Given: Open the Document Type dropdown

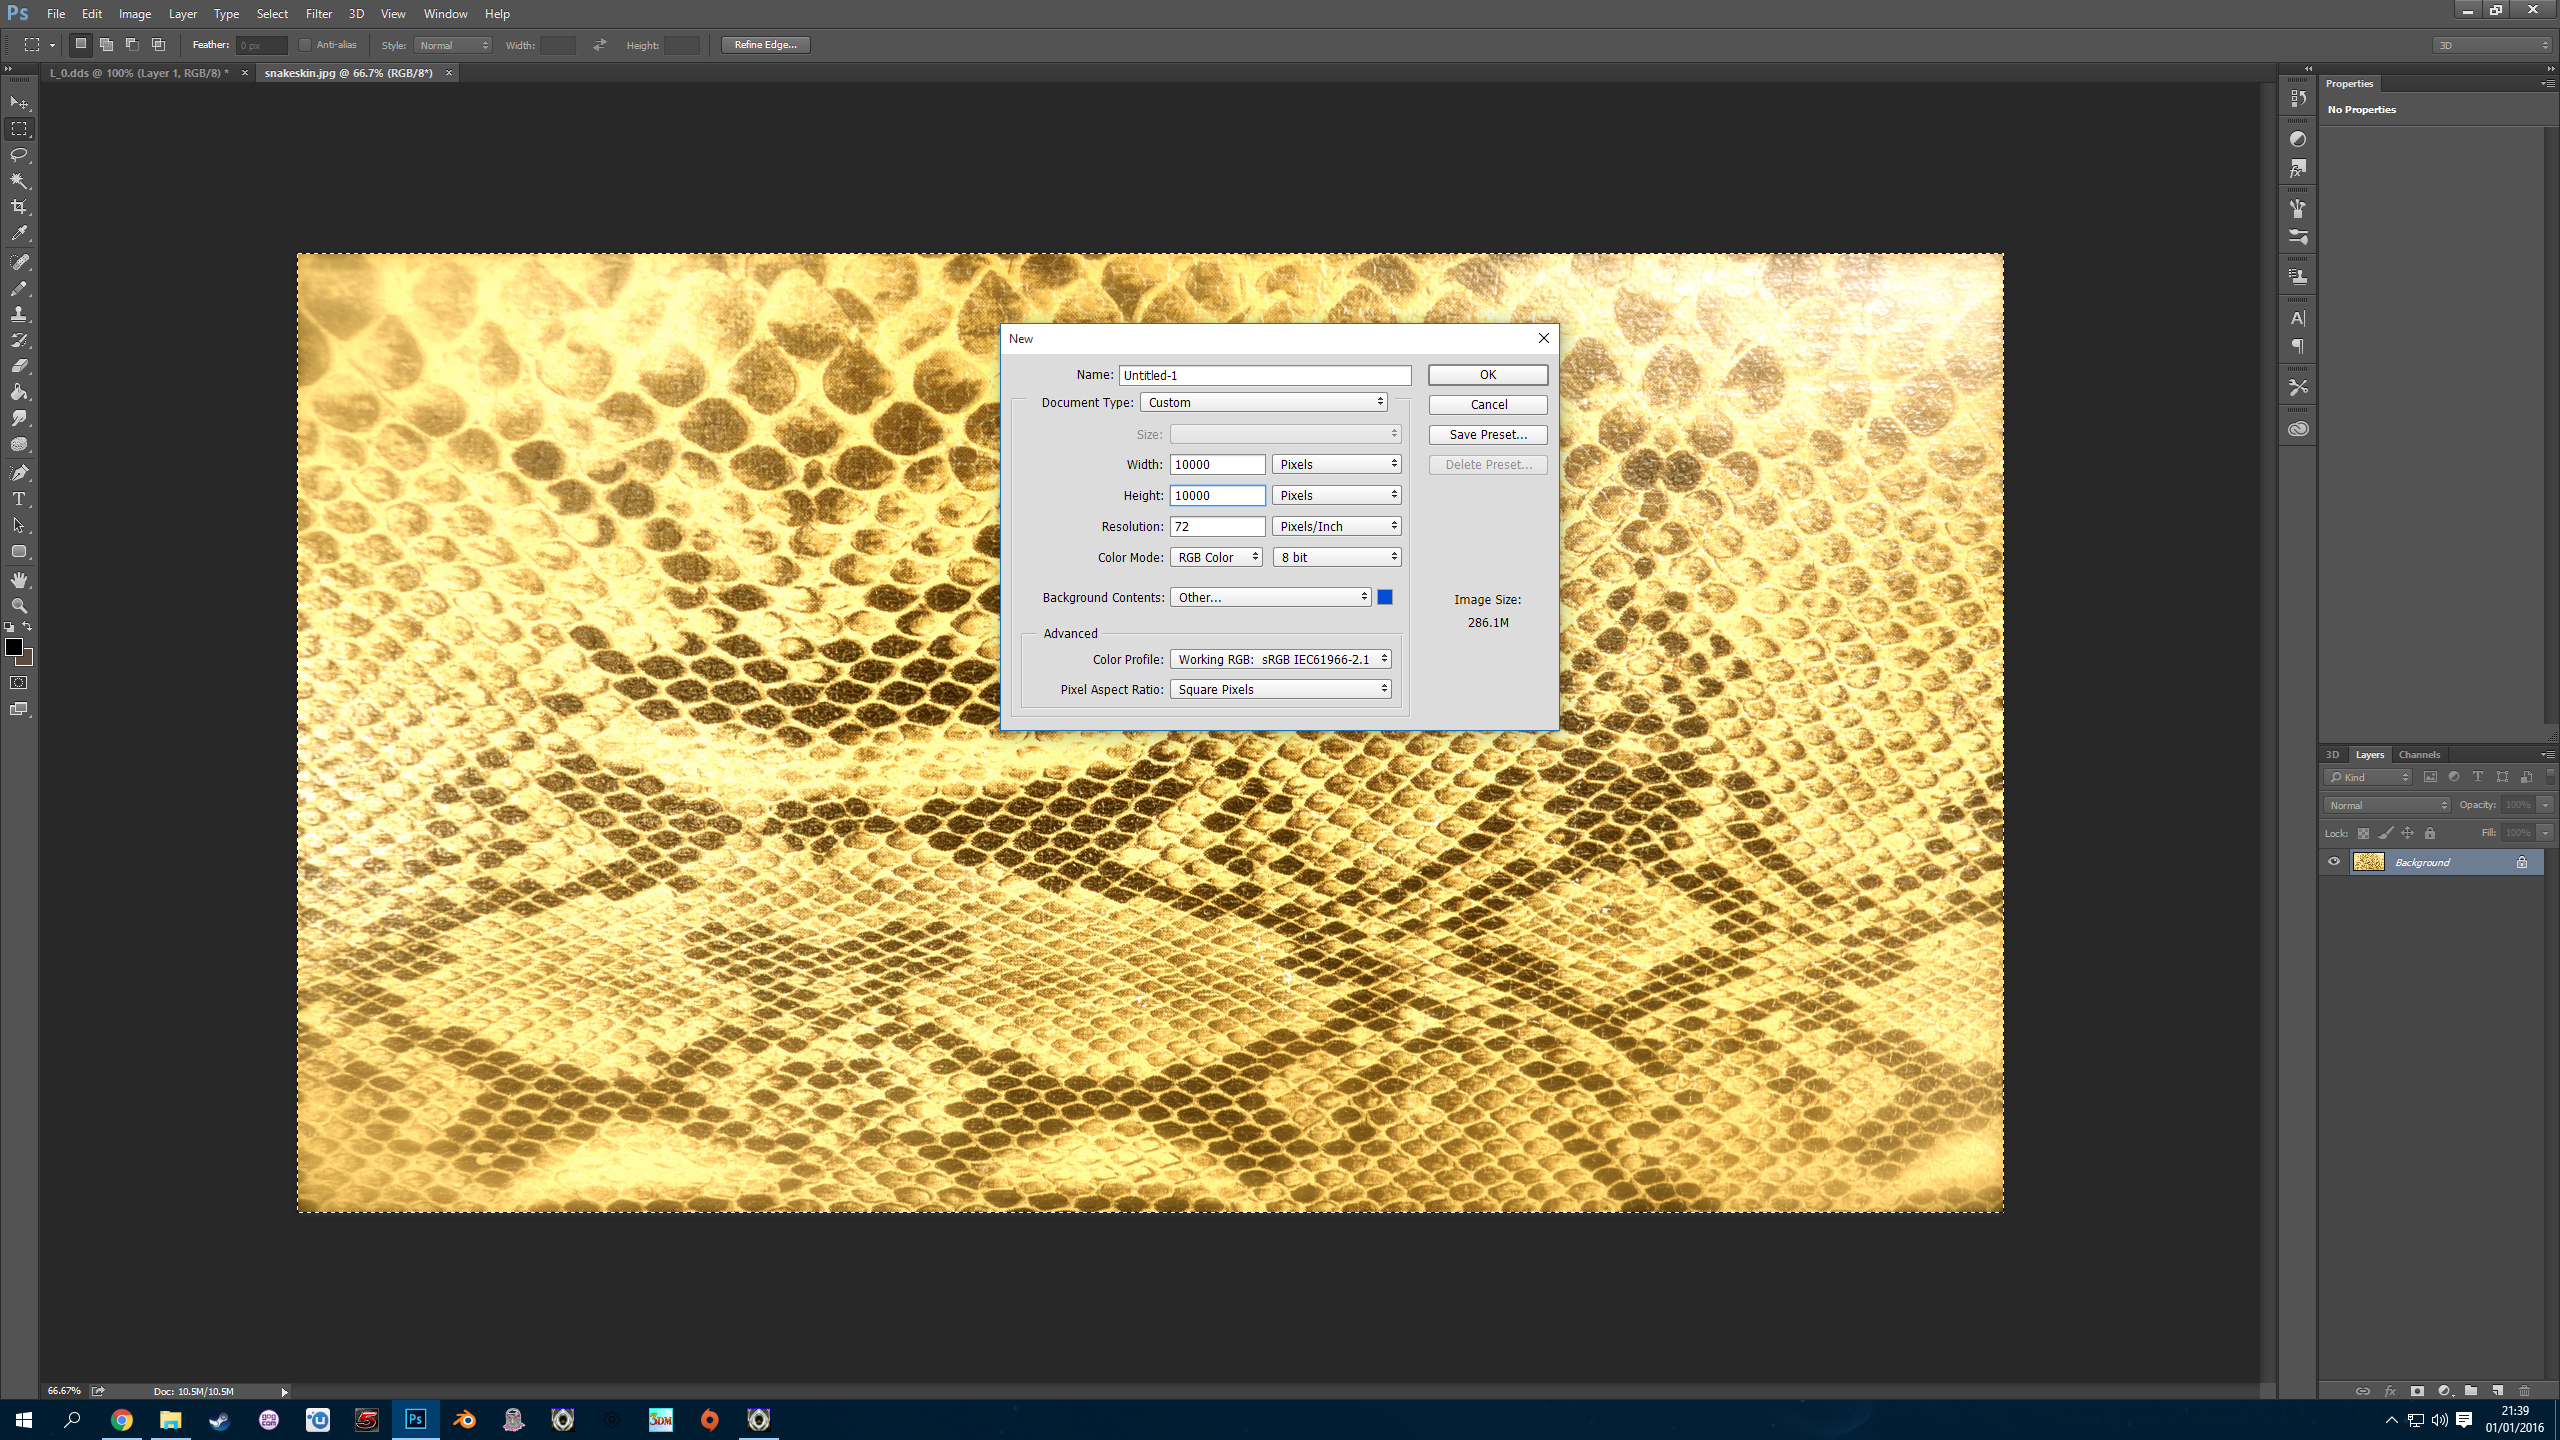Looking at the screenshot, I should [x=1264, y=402].
